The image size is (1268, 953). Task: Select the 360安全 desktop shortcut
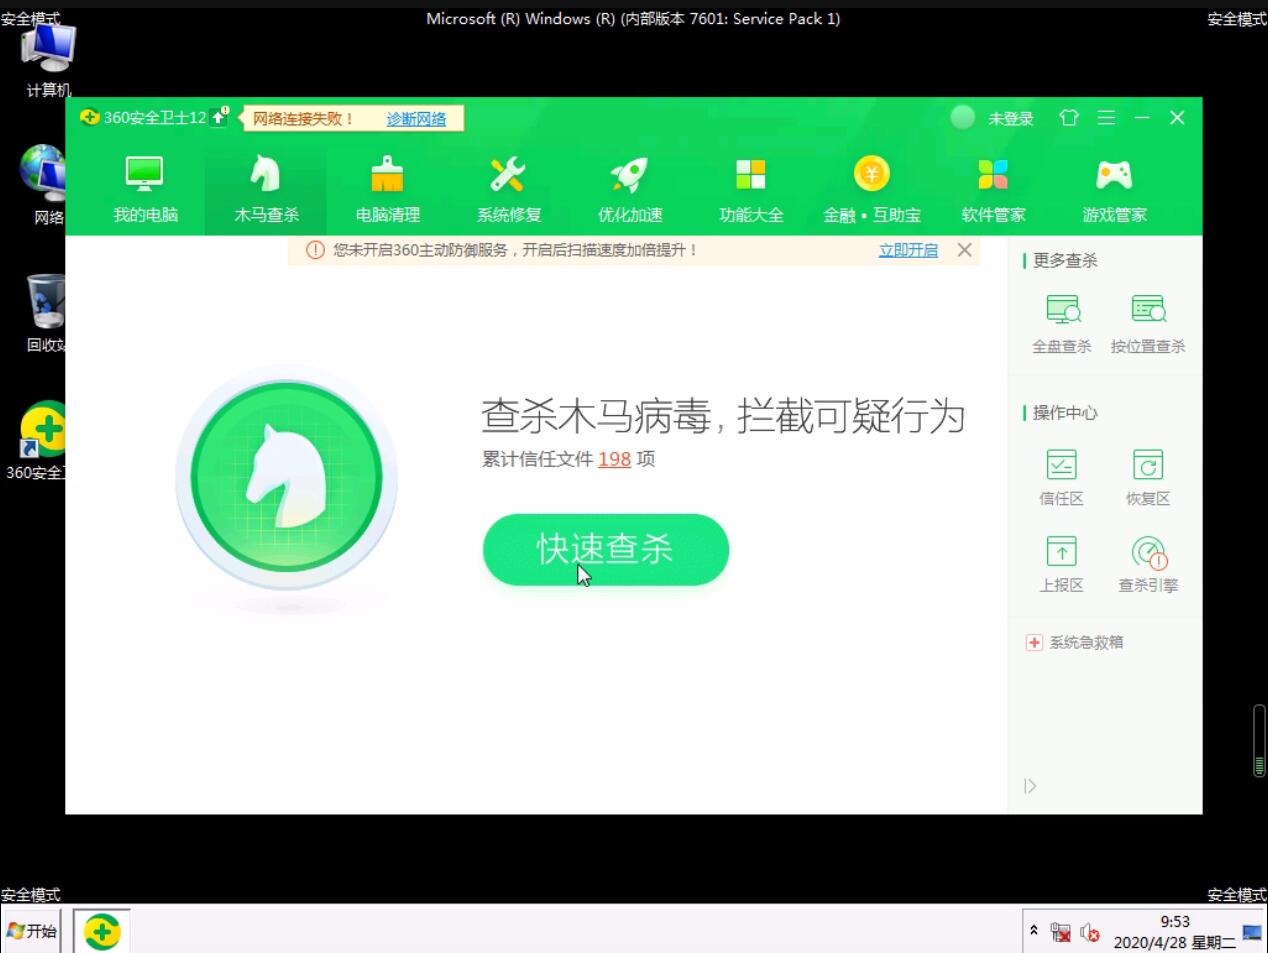38,441
